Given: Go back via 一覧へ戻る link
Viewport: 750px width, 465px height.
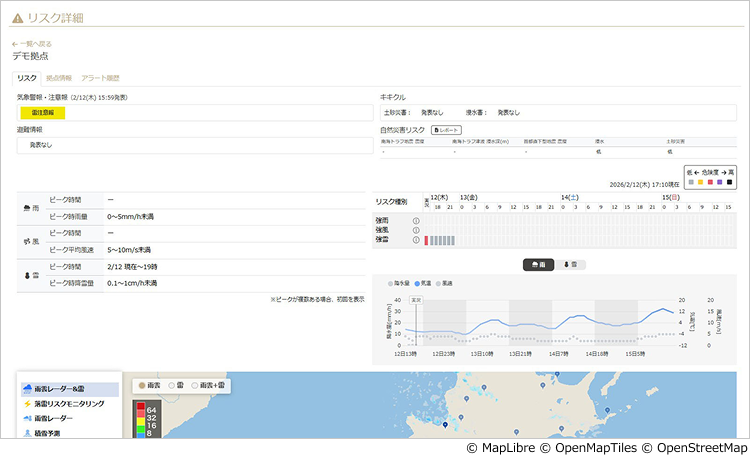Looking at the screenshot, I should click(32, 44).
